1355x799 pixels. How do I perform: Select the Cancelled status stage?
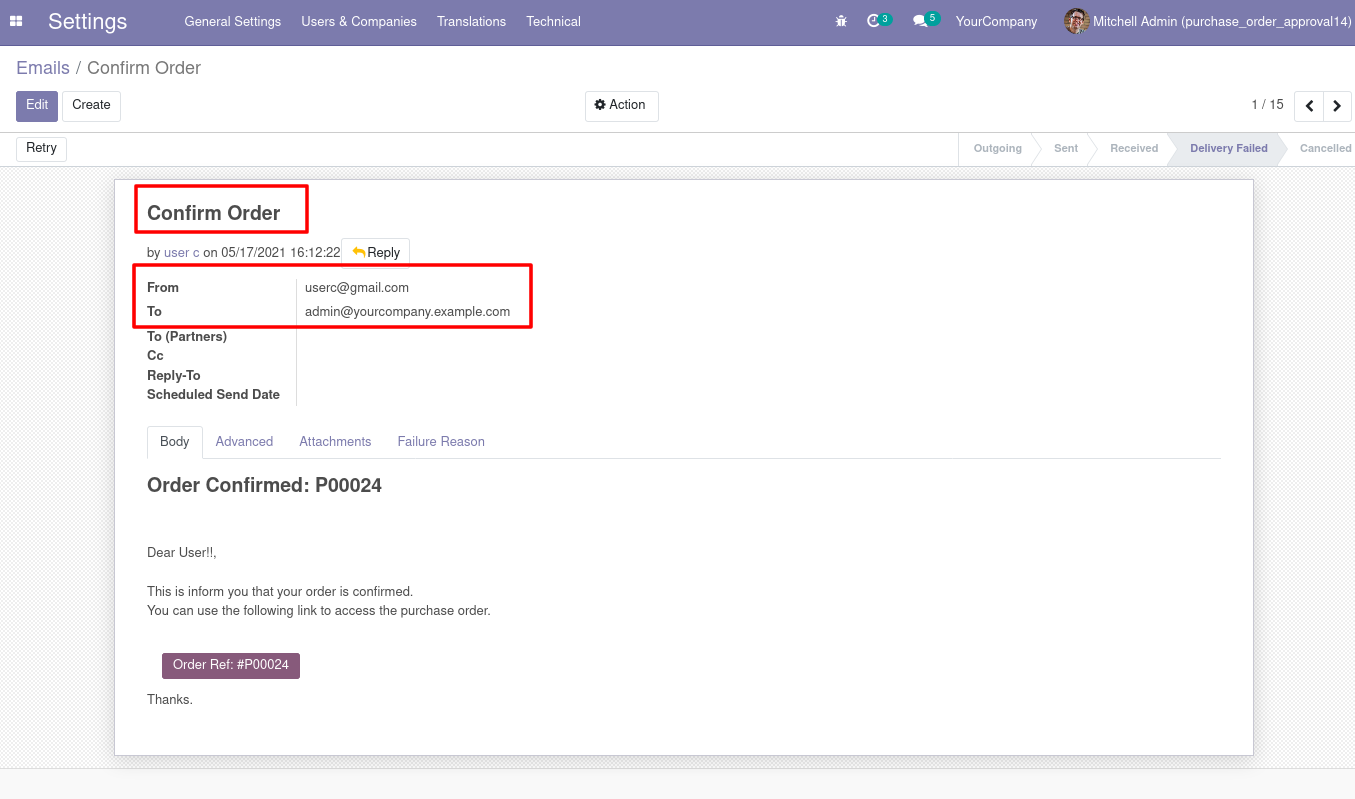(x=1325, y=149)
